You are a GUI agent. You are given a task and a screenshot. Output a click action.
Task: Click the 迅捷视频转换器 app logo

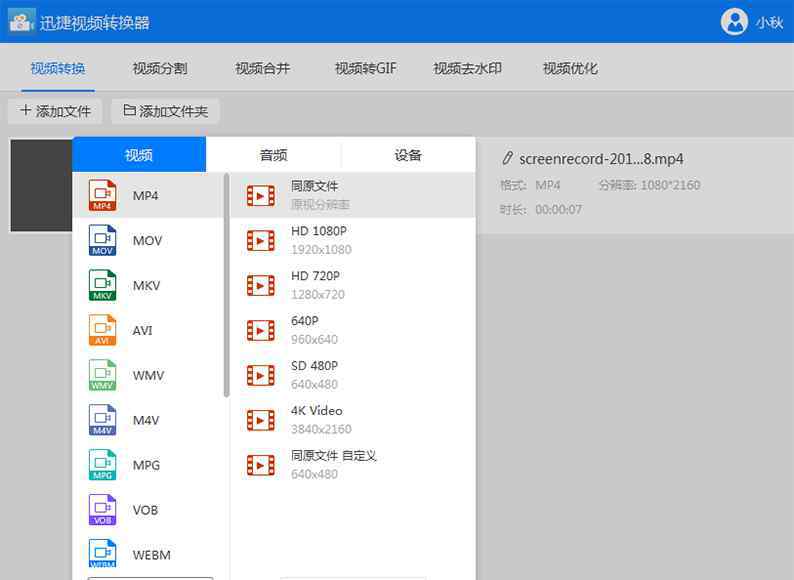(x=22, y=21)
